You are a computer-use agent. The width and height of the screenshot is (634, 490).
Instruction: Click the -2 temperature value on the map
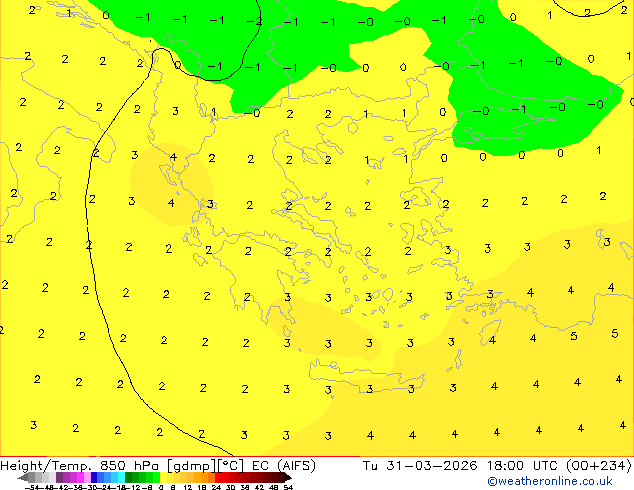[254, 21]
